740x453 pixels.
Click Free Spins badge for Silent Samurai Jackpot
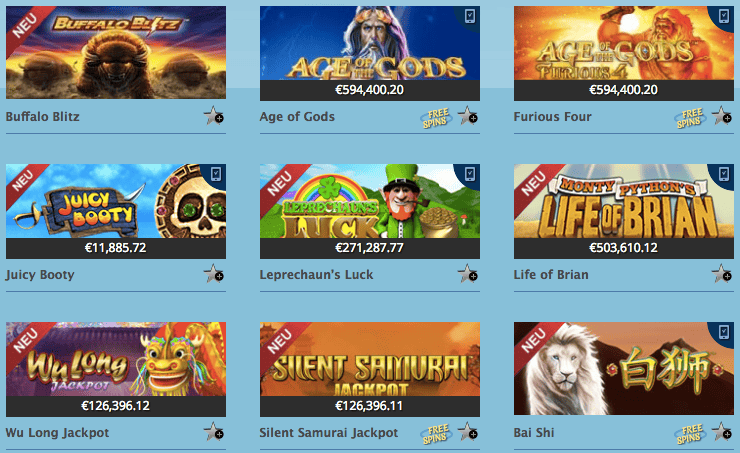pos(436,434)
